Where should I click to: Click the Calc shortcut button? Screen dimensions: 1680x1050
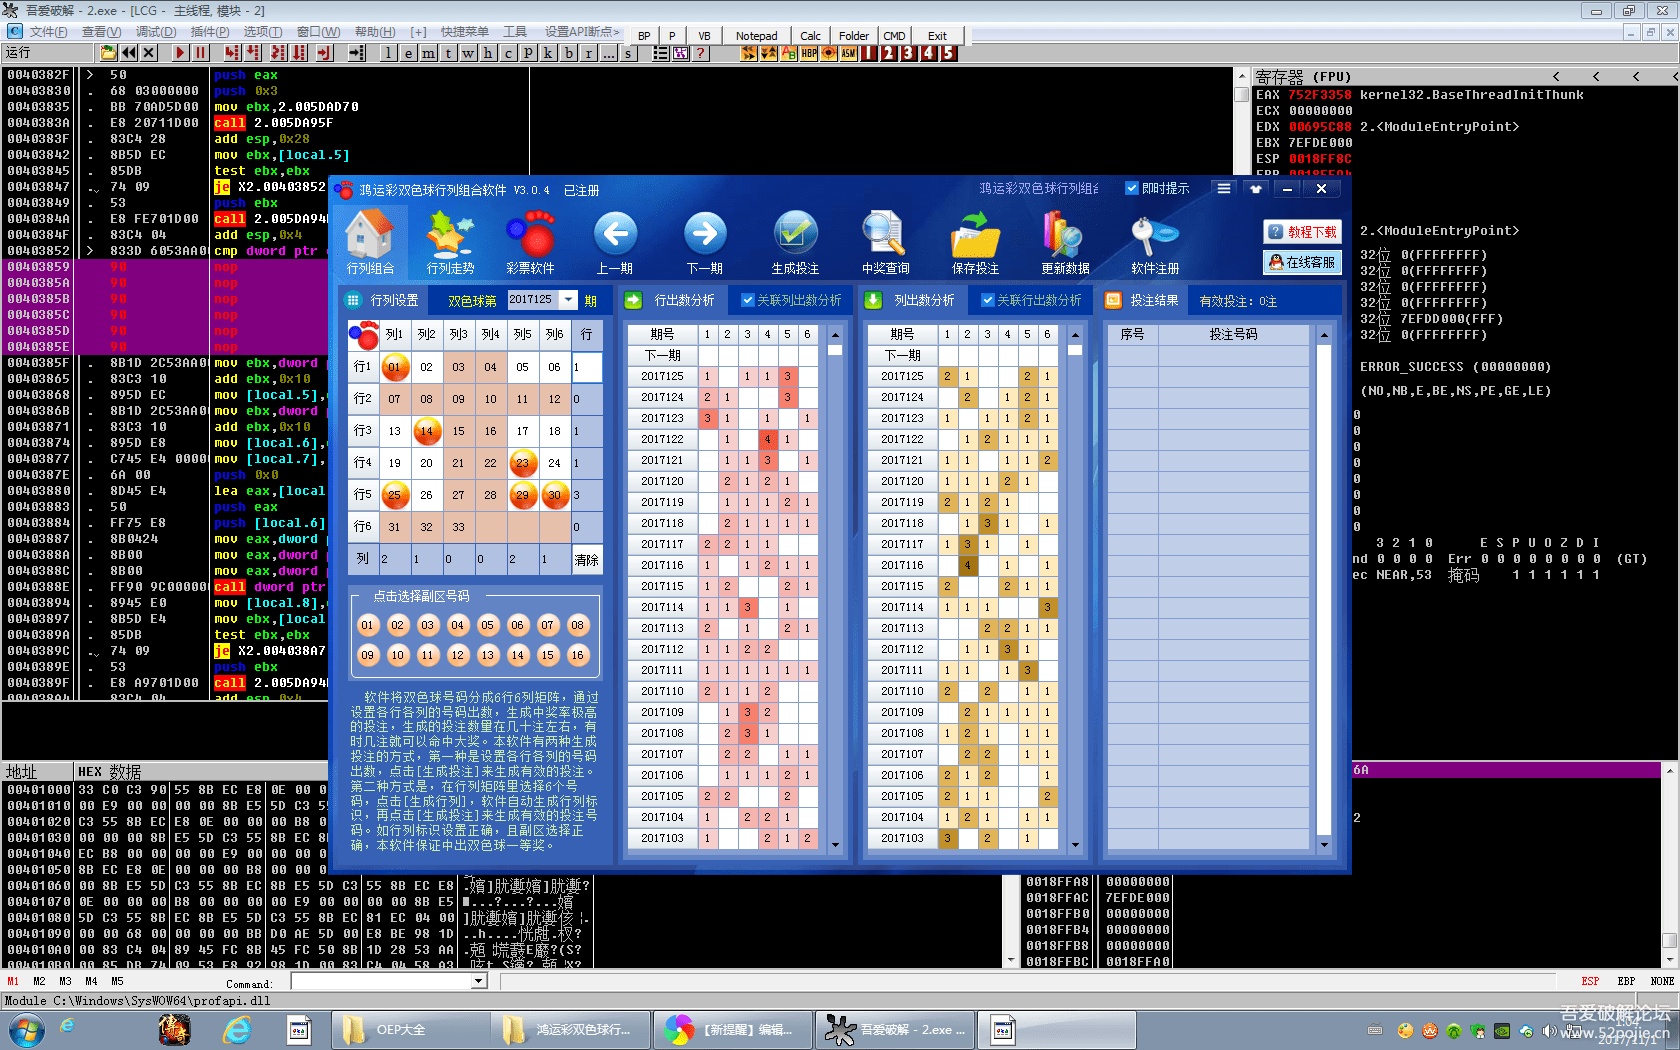(811, 36)
